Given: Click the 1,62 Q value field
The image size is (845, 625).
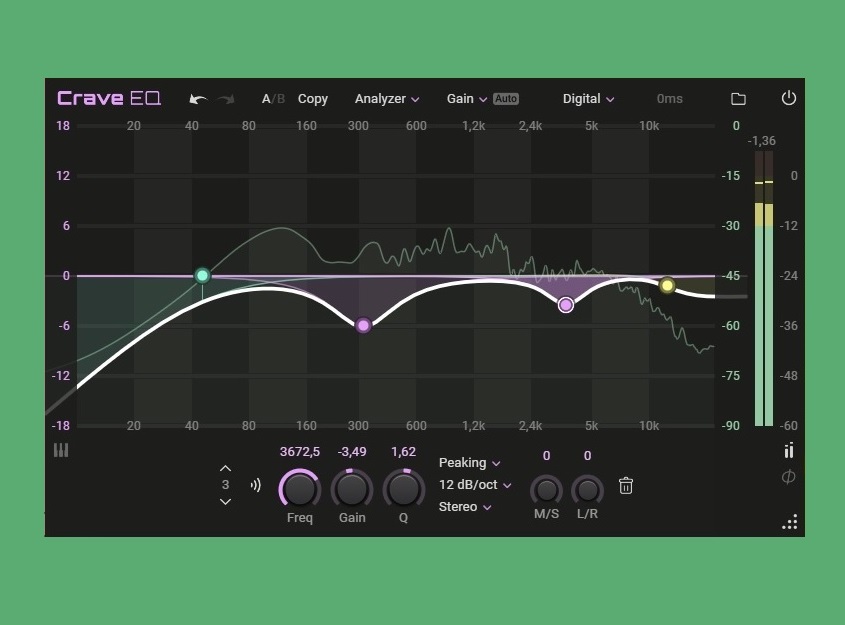Looking at the screenshot, I should [x=403, y=452].
